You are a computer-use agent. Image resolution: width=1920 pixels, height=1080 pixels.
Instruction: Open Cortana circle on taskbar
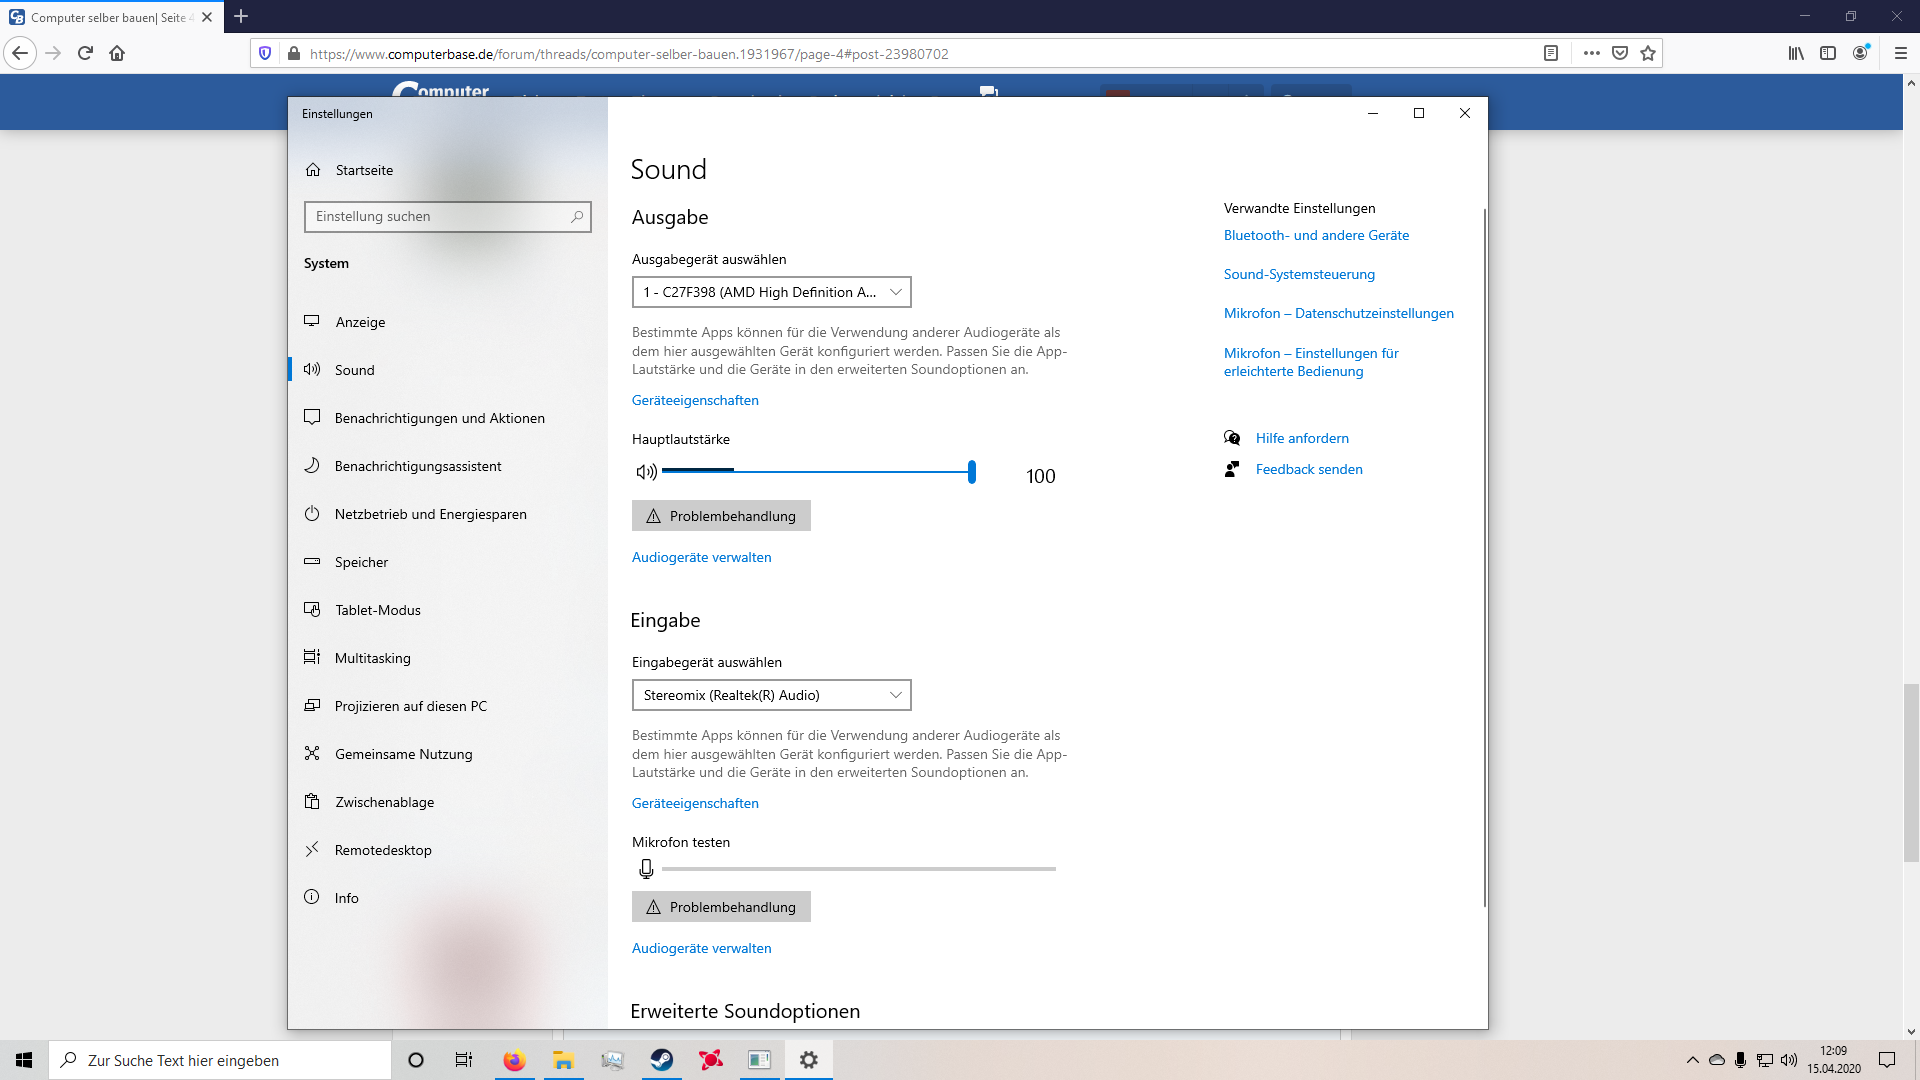(416, 1060)
